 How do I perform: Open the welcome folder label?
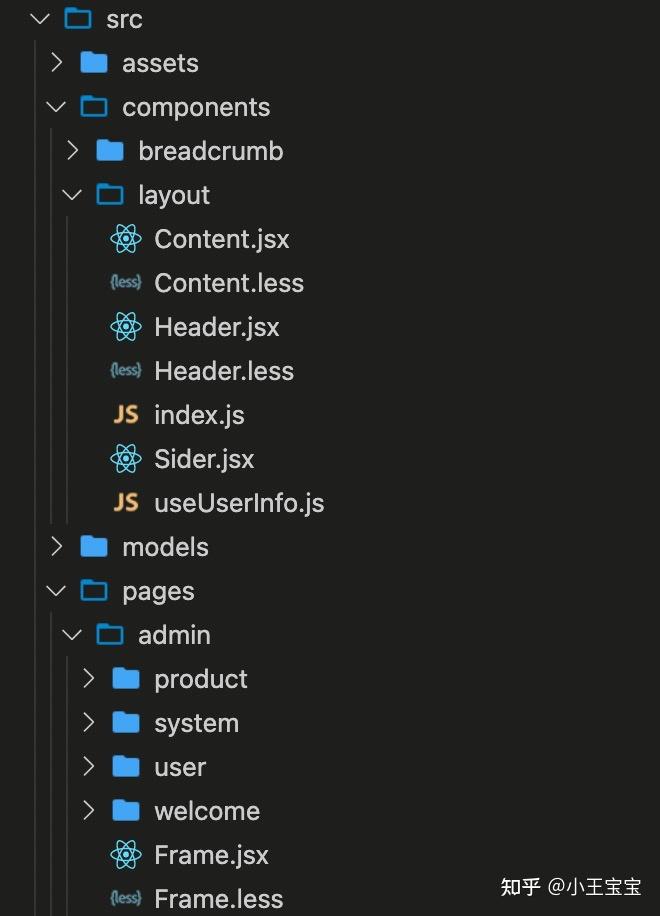tap(207, 811)
